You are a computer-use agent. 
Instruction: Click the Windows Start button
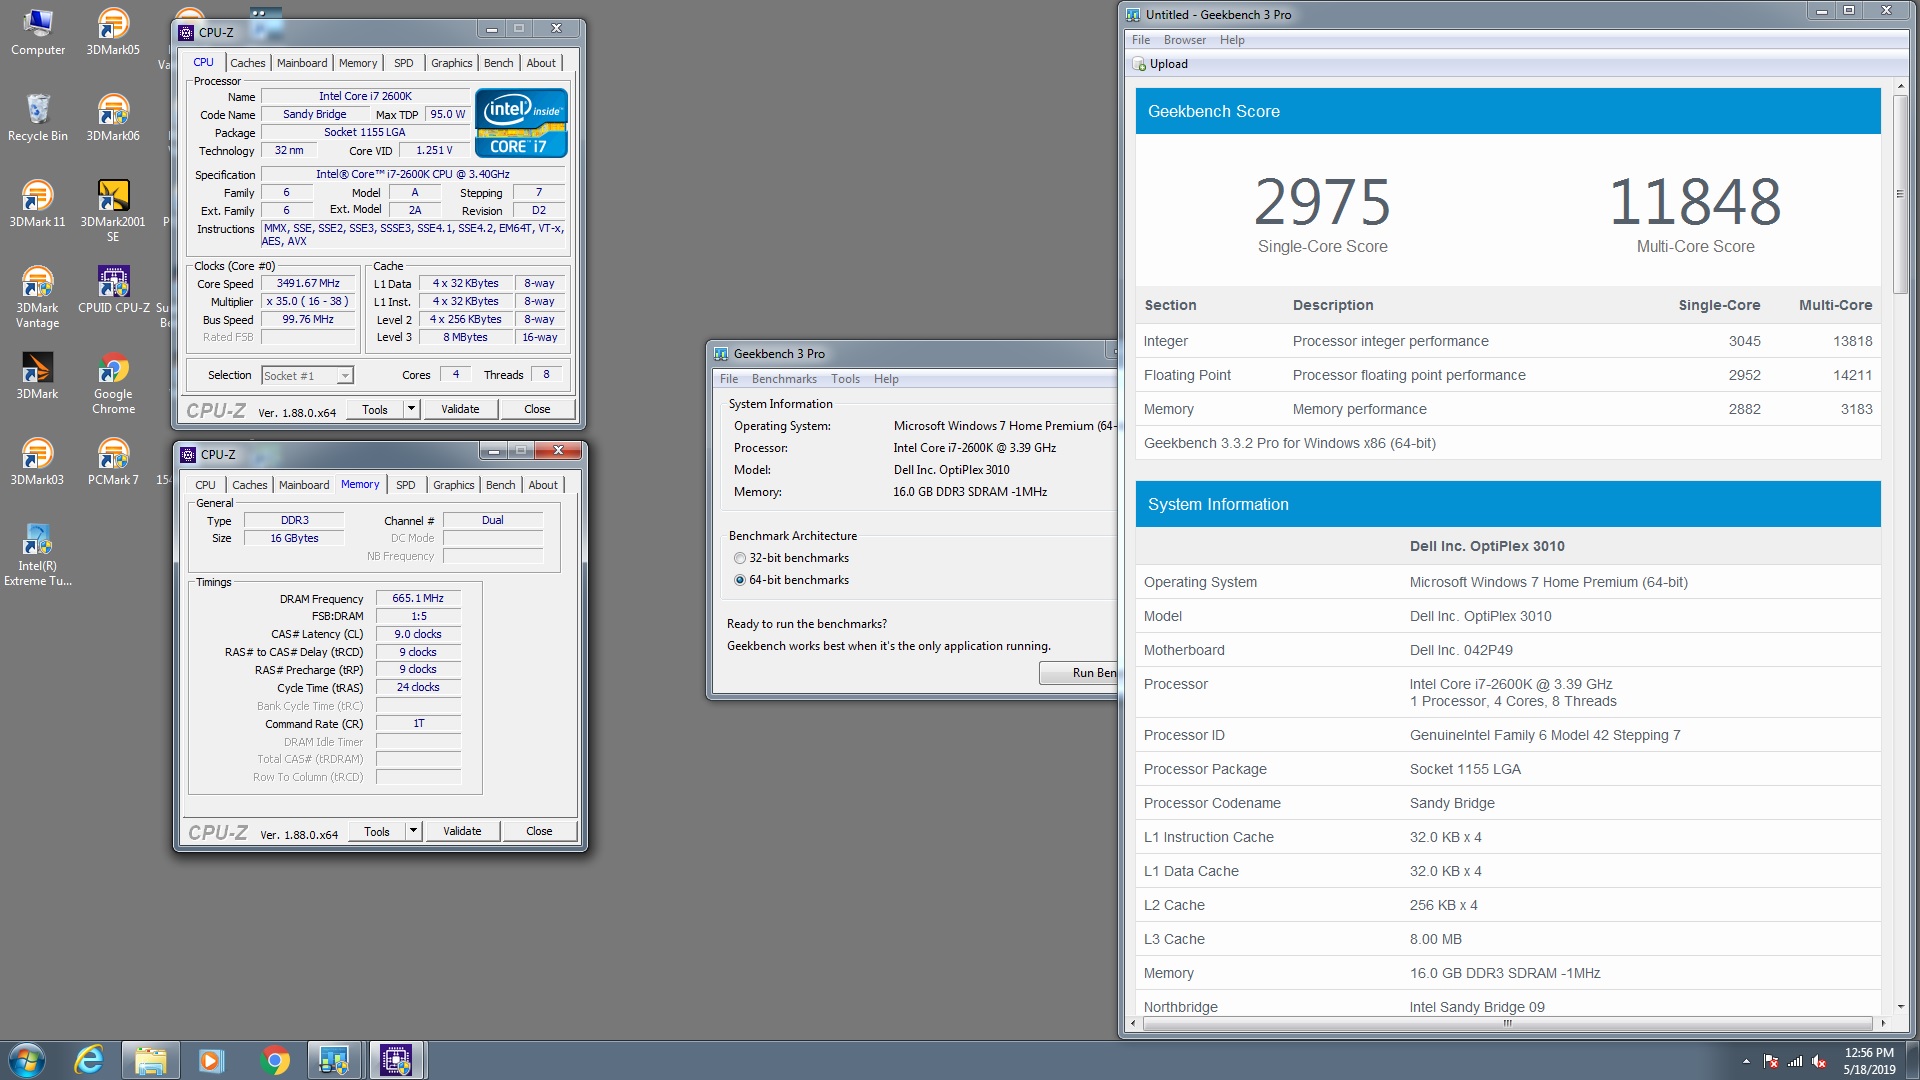point(27,1060)
